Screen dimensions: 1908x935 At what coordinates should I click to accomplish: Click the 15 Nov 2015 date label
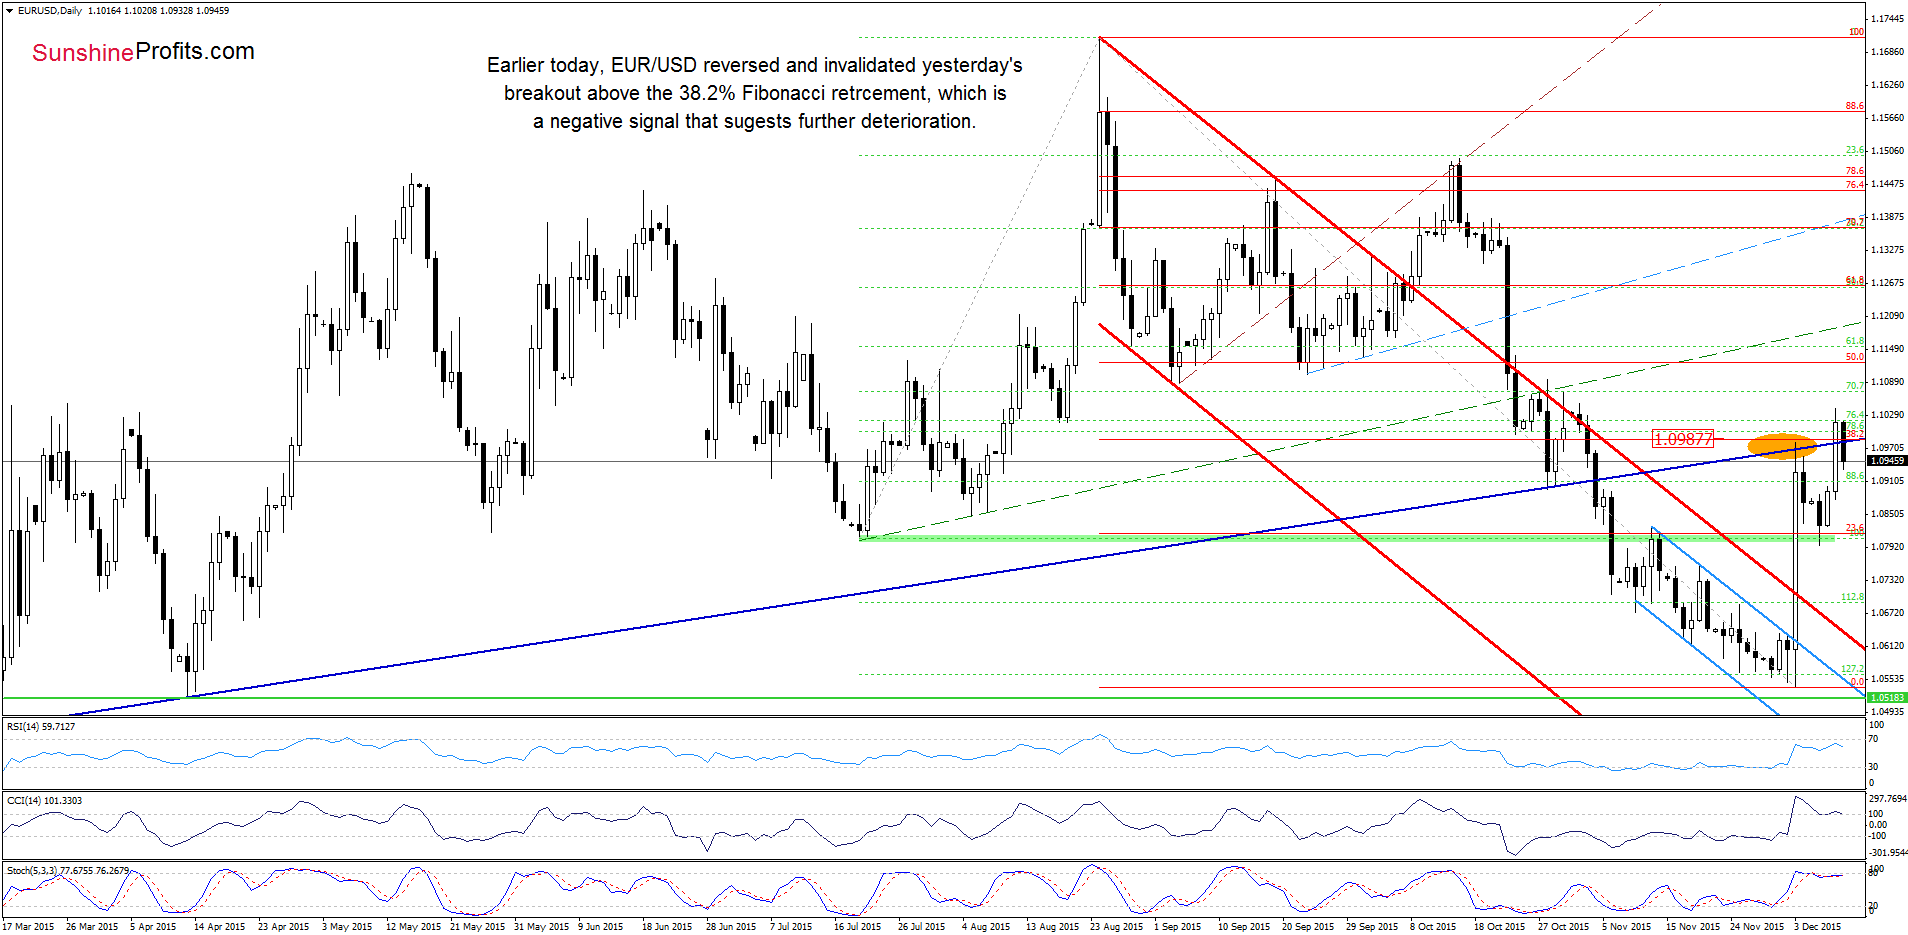tap(1693, 927)
